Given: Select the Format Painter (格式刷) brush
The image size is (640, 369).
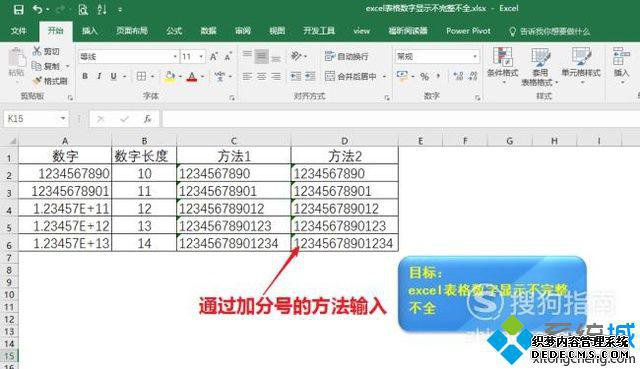Looking at the screenshot, I should point(37,81).
